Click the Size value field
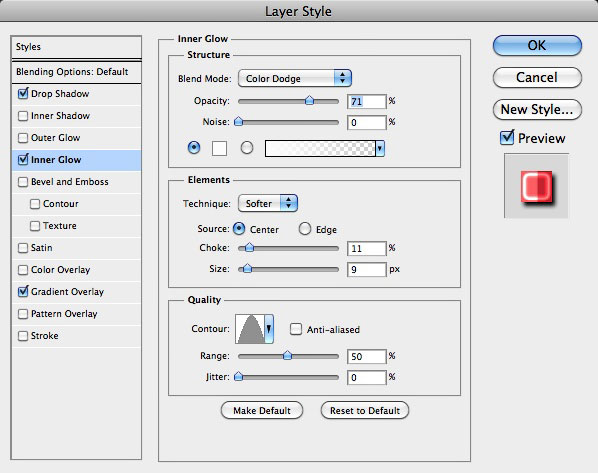Screen dimensions: 598x473 point(367,270)
